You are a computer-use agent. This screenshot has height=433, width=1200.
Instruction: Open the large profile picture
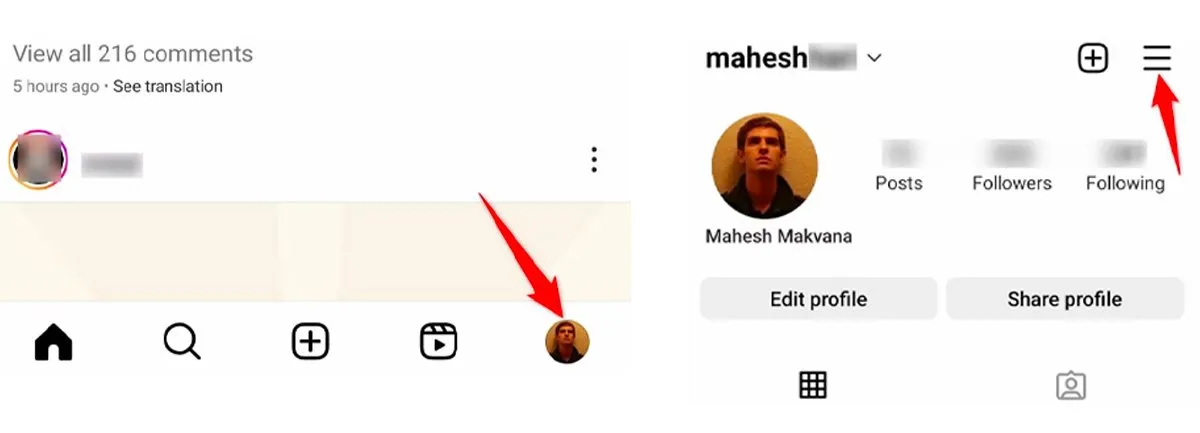765,166
